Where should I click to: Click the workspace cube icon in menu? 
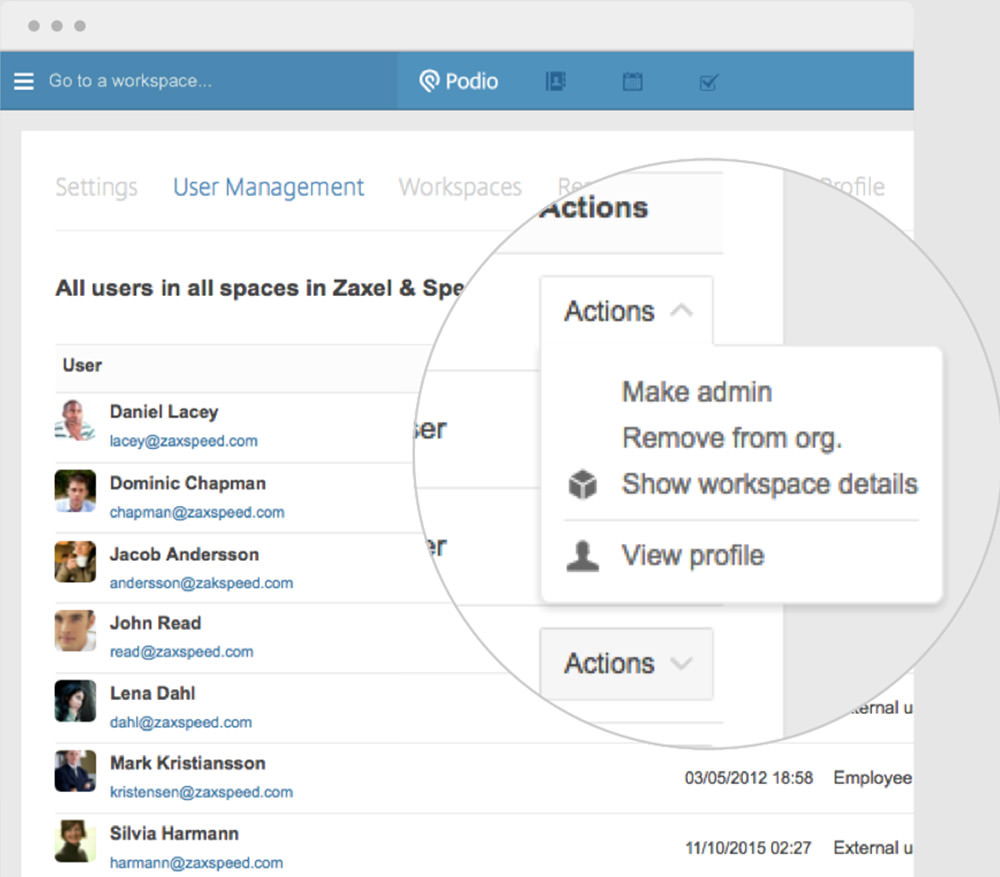pos(582,484)
